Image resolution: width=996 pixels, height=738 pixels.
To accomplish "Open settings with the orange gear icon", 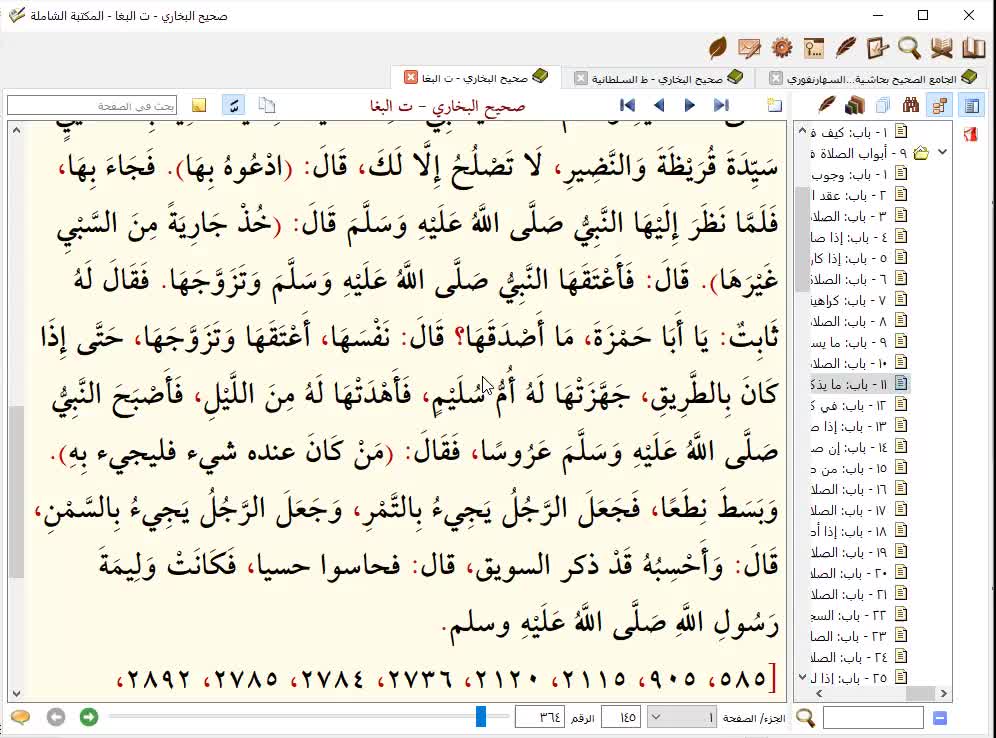I will [x=782, y=48].
